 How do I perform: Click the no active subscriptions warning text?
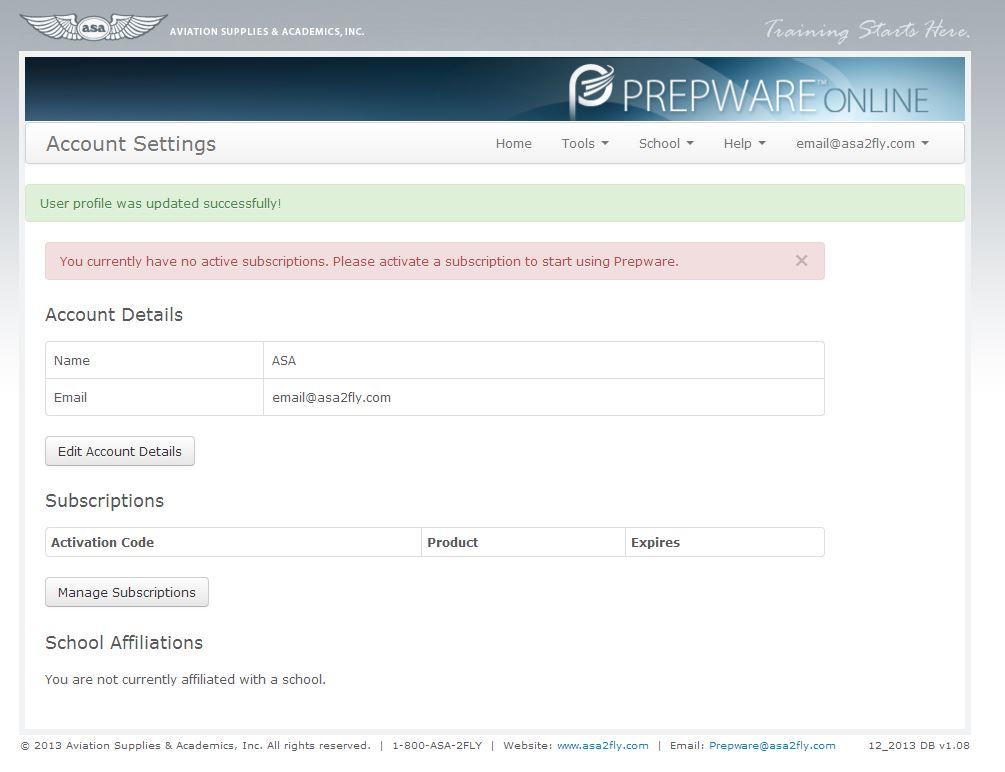click(x=369, y=262)
